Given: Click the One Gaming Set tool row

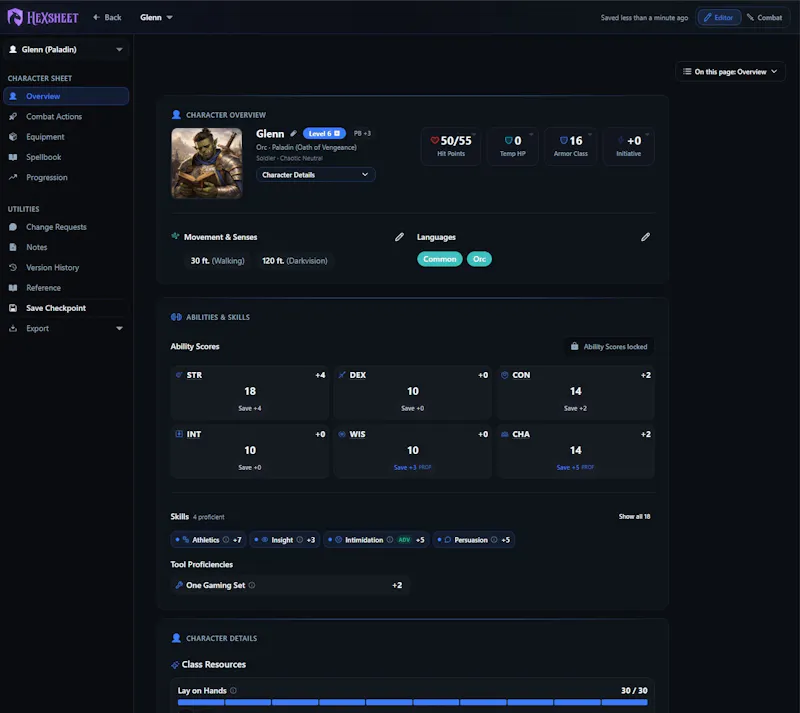Looking at the screenshot, I should [290, 585].
